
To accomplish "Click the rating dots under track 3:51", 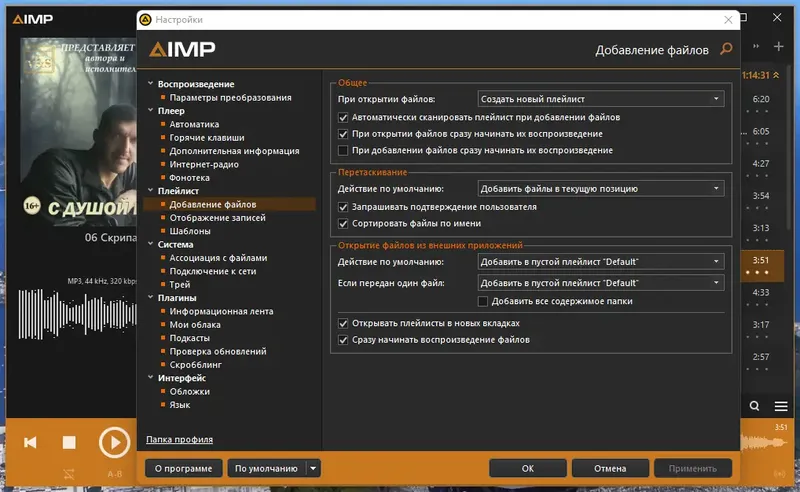I will pos(757,272).
